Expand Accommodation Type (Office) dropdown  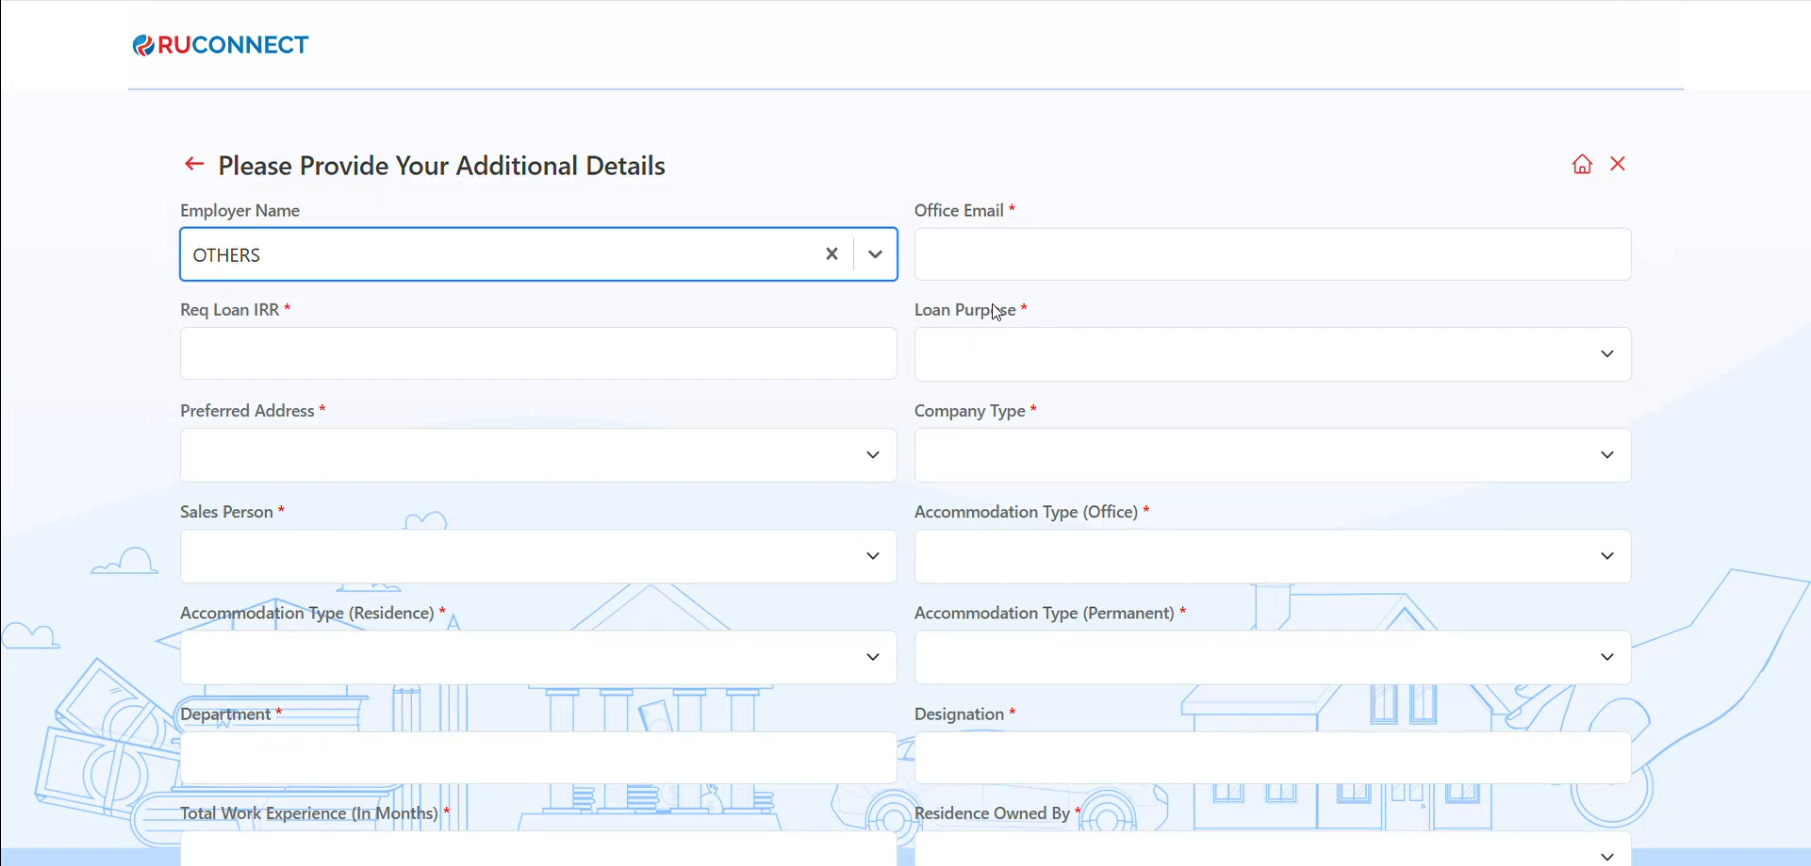[x=1271, y=556]
